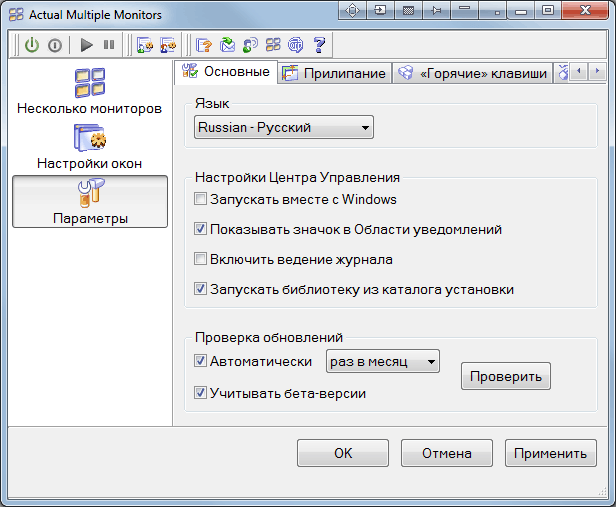Click the four-monitors toolbar icon
The height and width of the screenshot is (507, 616).
(273, 44)
